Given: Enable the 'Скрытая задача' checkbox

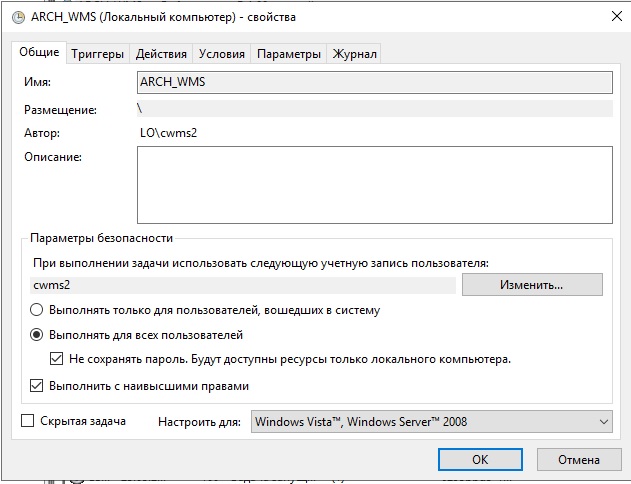Looking at the screenshot, I should pos(28,421).
